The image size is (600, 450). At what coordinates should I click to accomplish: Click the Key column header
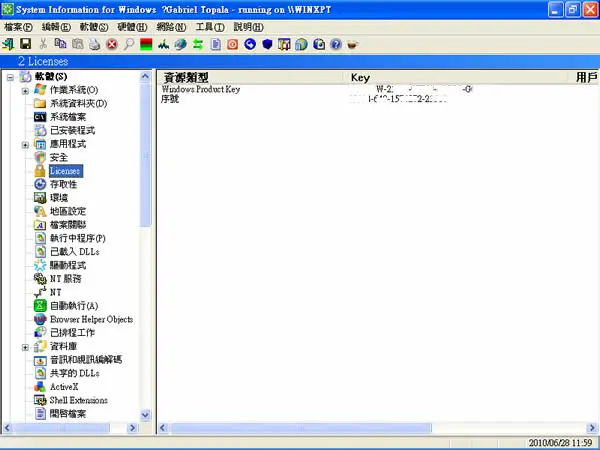click(459, 78)
